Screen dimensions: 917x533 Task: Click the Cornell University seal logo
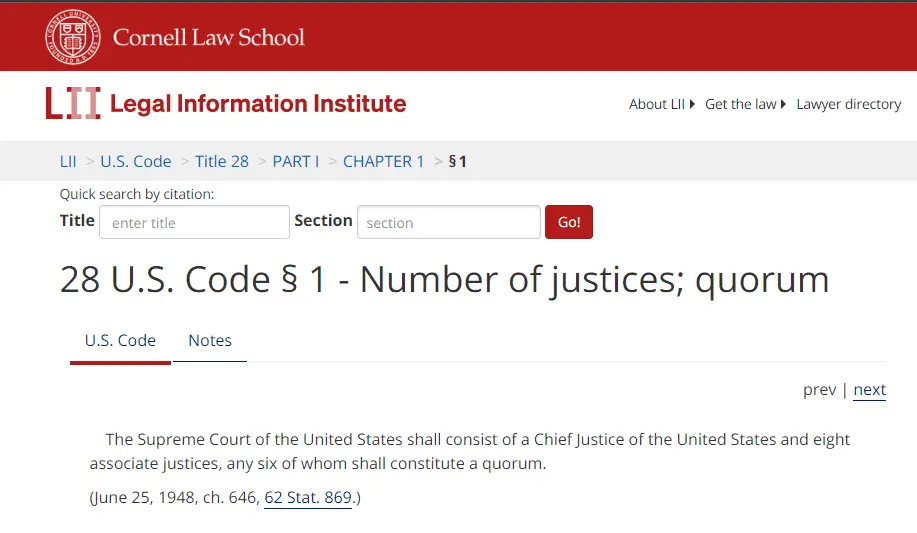pyautogui.click(x=72, y=37)
